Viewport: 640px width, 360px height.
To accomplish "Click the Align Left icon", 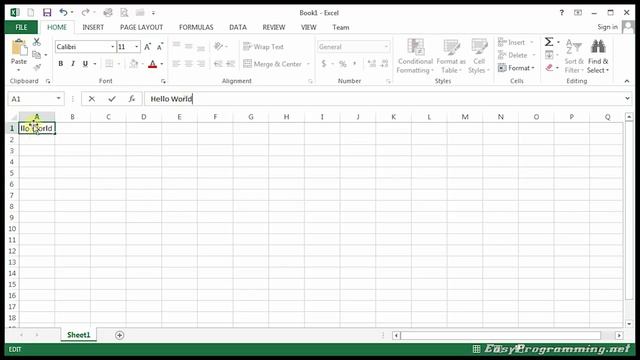I will pyautogui.click(x=176, y=64).
